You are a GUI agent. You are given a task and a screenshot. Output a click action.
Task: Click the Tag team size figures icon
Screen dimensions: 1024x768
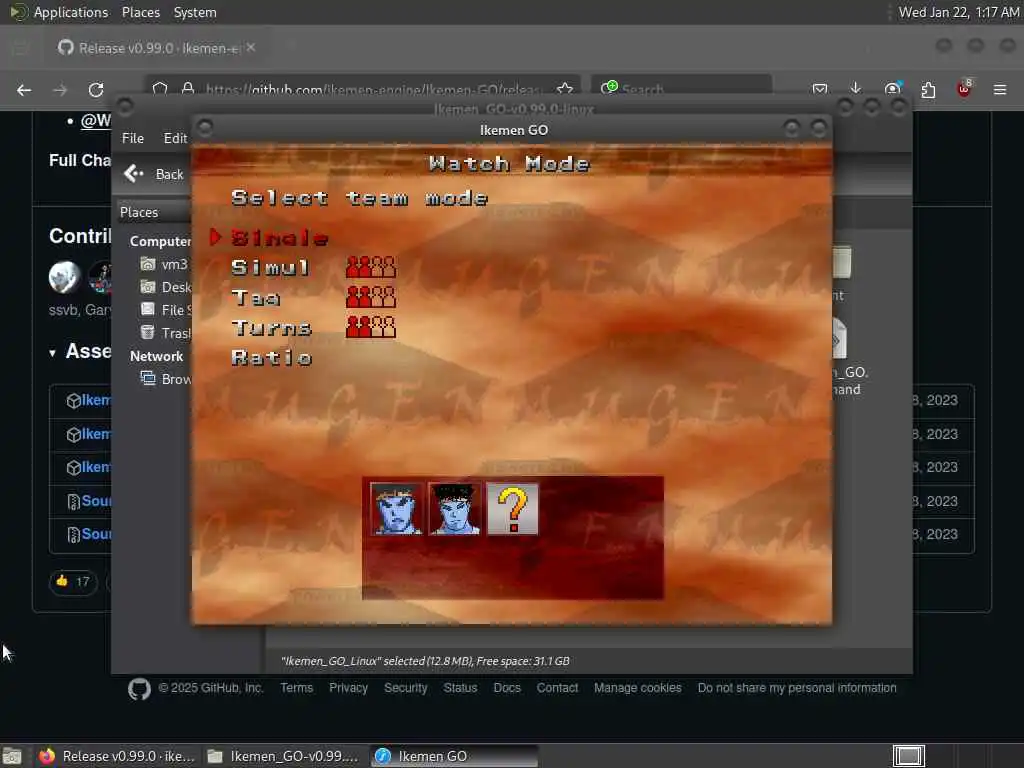point(370,297)
